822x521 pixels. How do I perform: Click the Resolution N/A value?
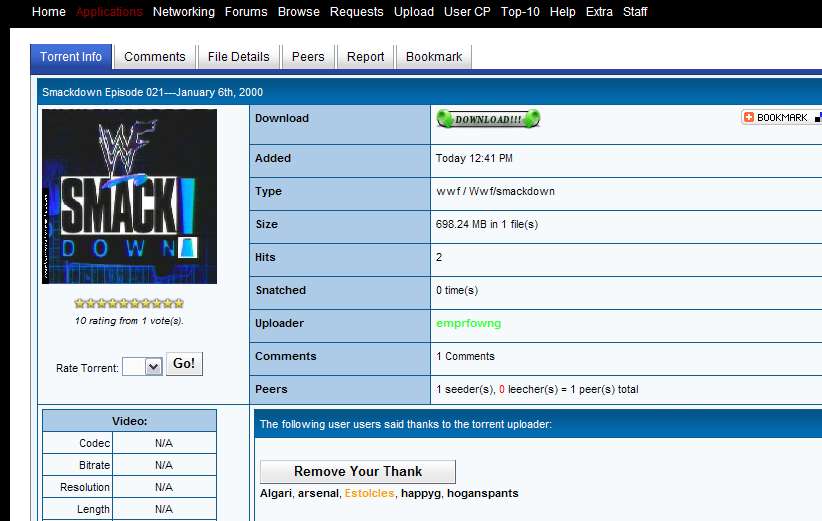pyautogui.click(x=164, y=487)
